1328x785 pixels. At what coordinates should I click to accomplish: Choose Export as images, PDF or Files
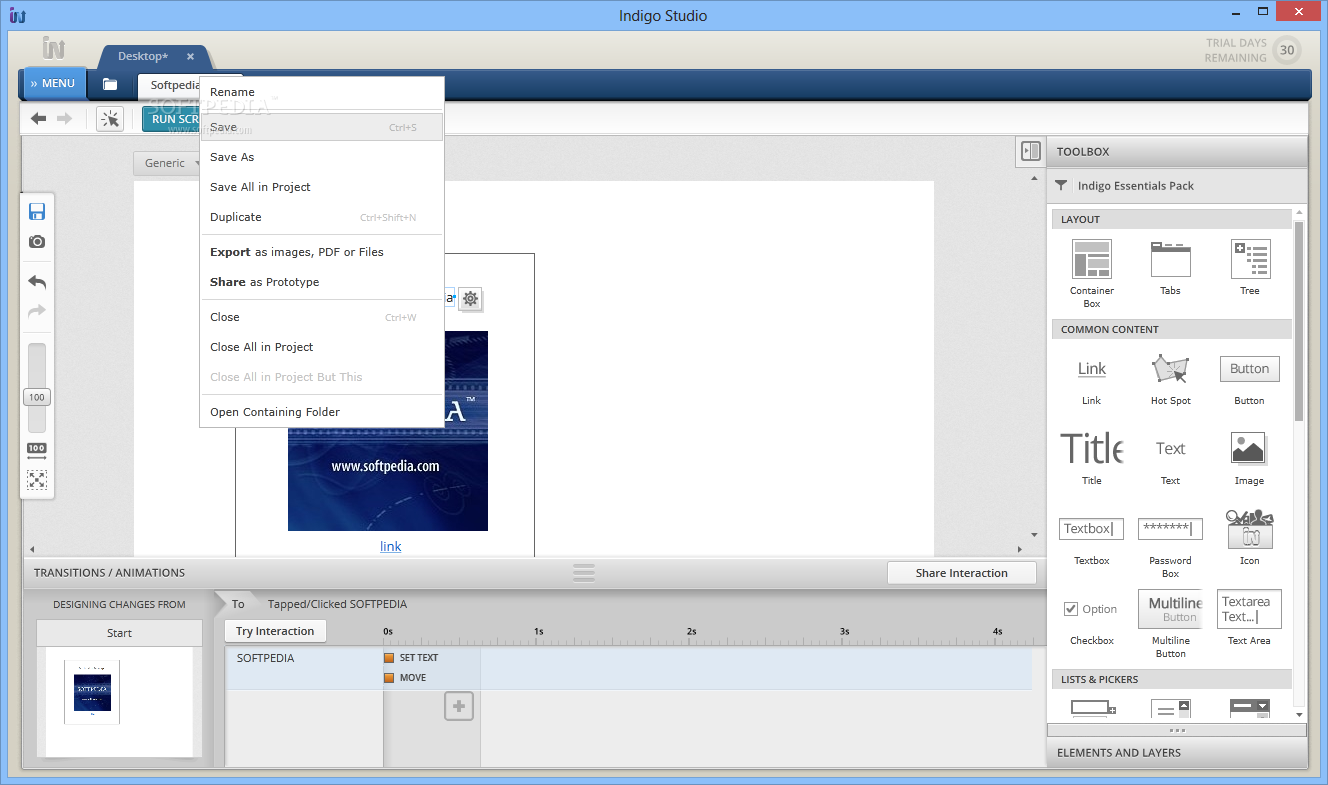[x=322, y=252]
